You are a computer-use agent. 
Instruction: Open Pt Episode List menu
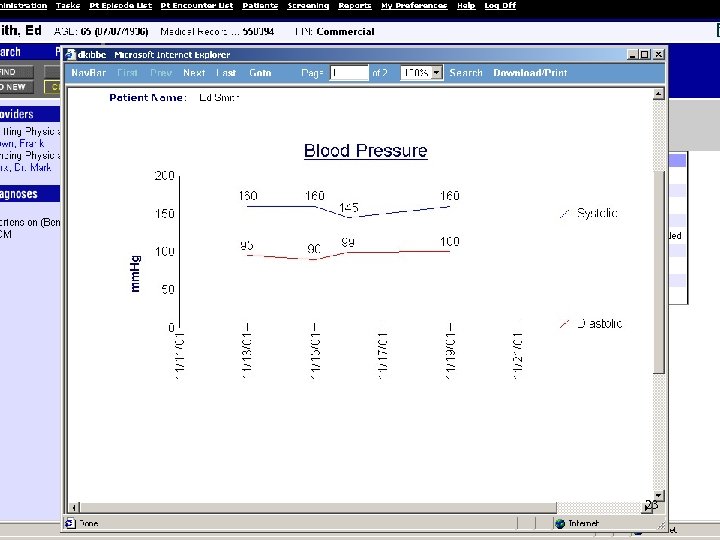120,6
